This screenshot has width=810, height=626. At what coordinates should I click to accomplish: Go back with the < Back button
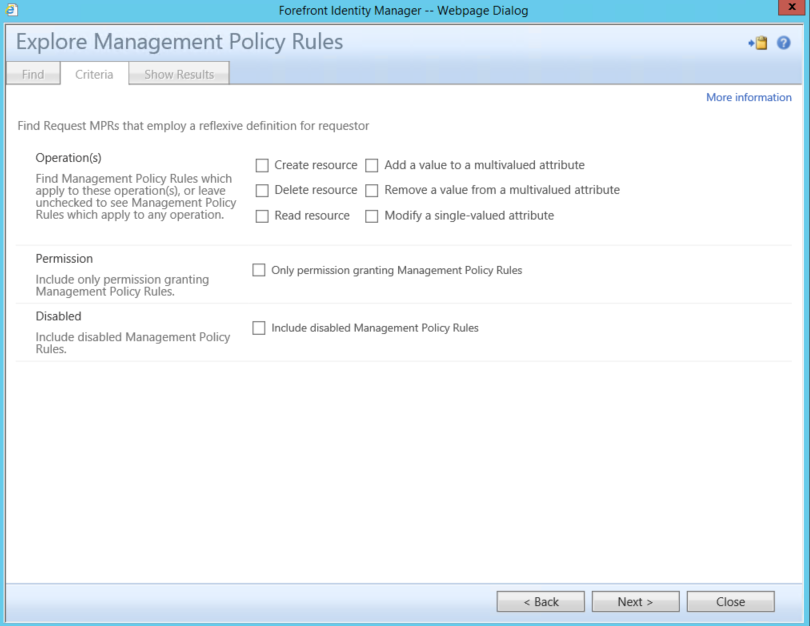click(x=541, y=602)
